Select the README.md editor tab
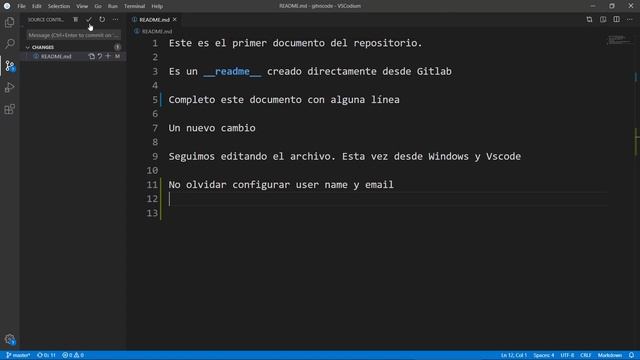 coord(154,20)
